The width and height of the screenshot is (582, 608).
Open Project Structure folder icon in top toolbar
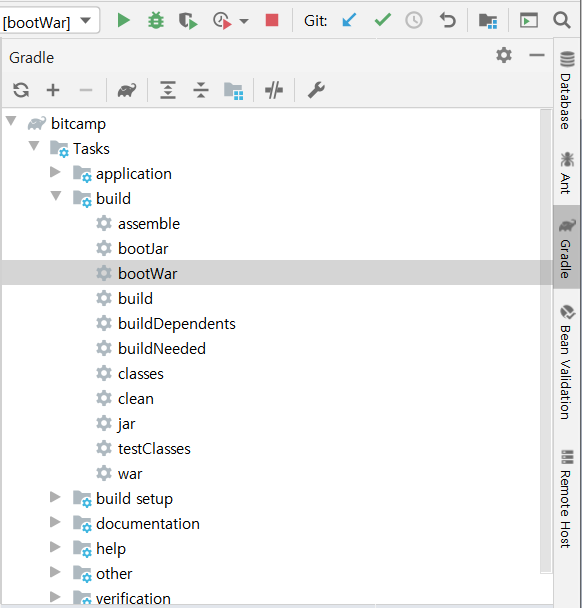(x=488, y=21)
